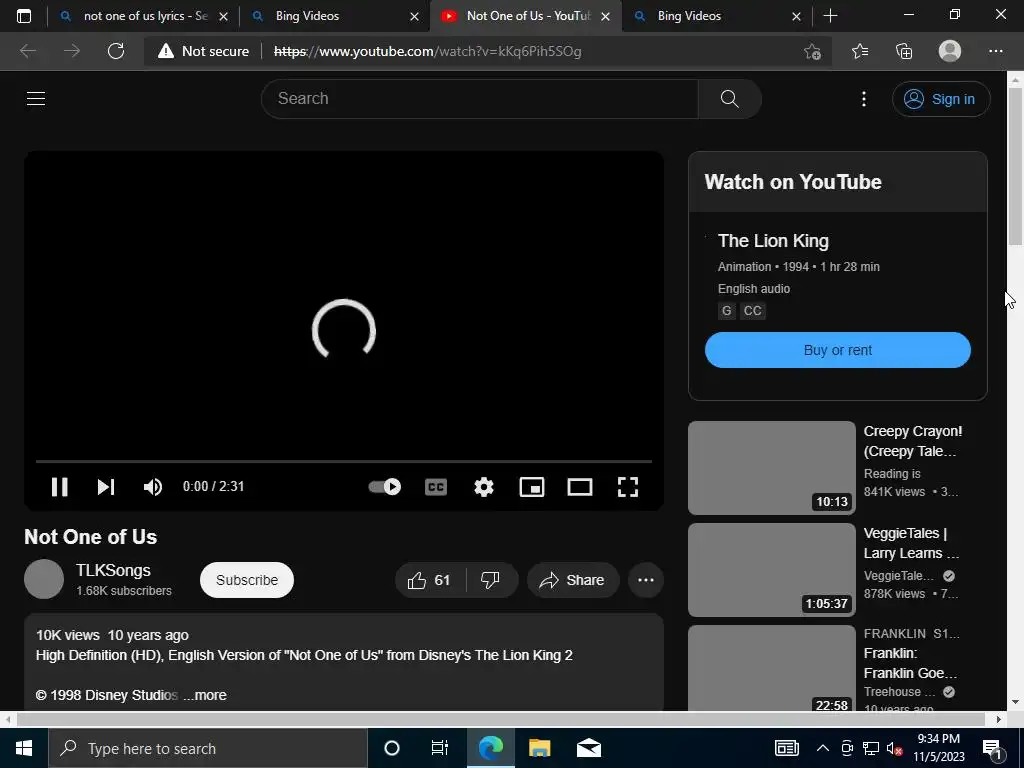Screen dimensions: 1024x768
Task: Open browser profile avatar
Action: (950, 51)
